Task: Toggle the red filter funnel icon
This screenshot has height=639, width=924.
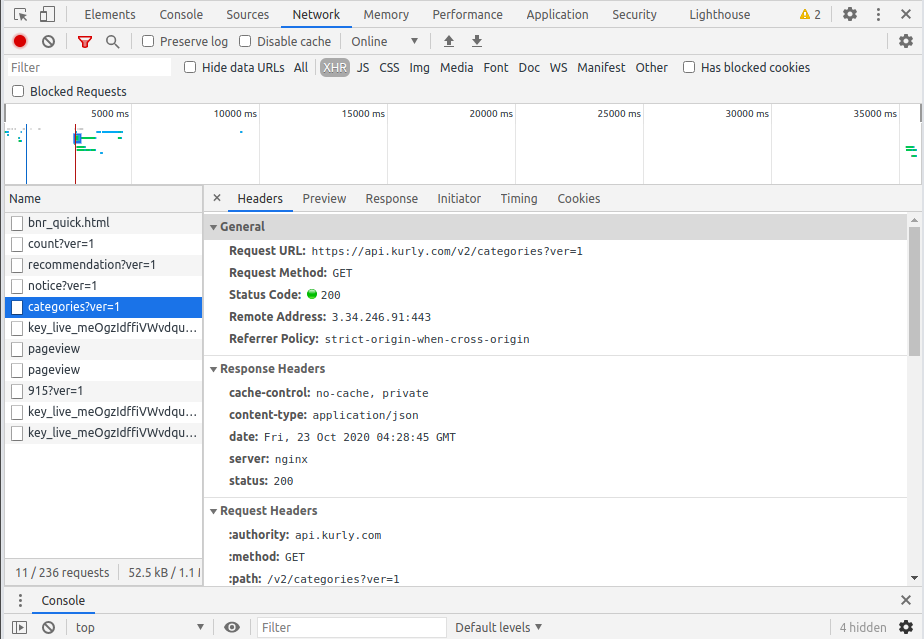Action: pos(85,41)
